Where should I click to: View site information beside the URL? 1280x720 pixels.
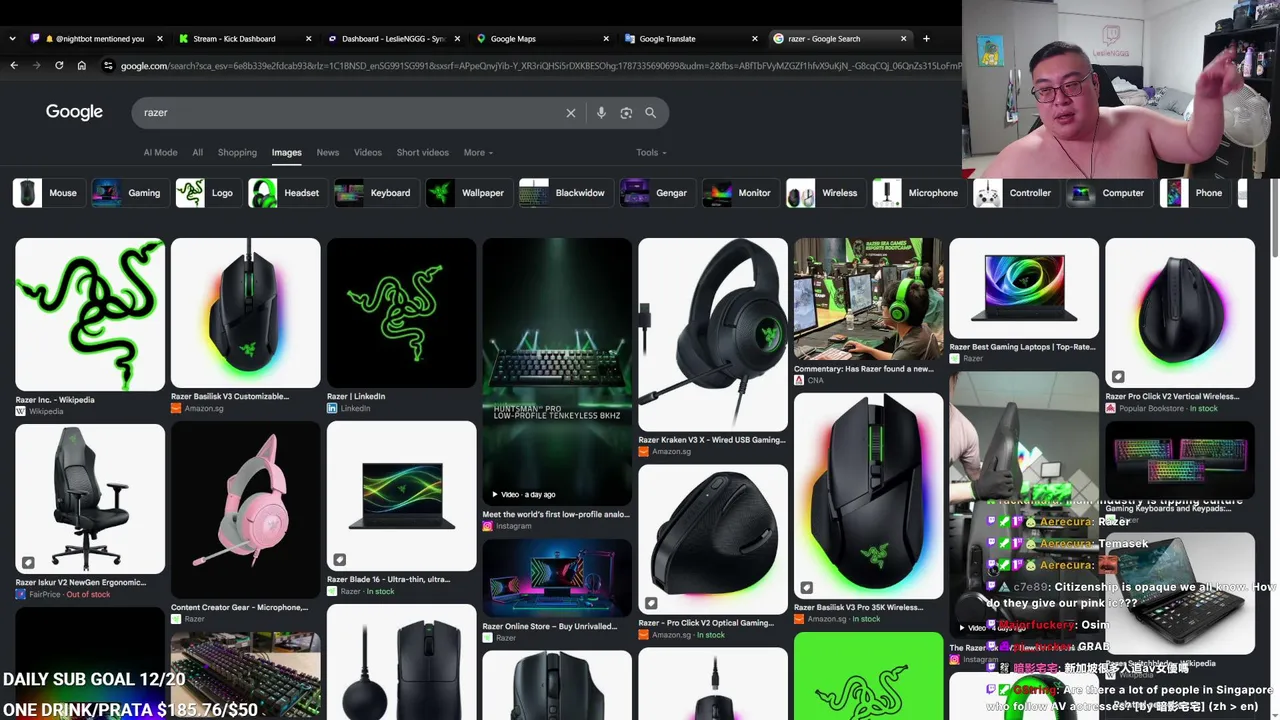(108, 66)
